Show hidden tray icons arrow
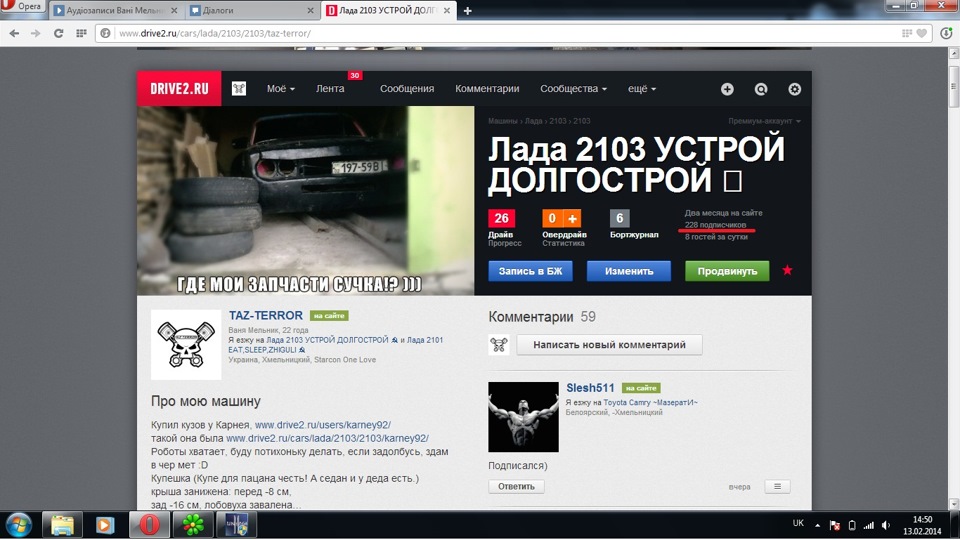 [x=817, y=525]
